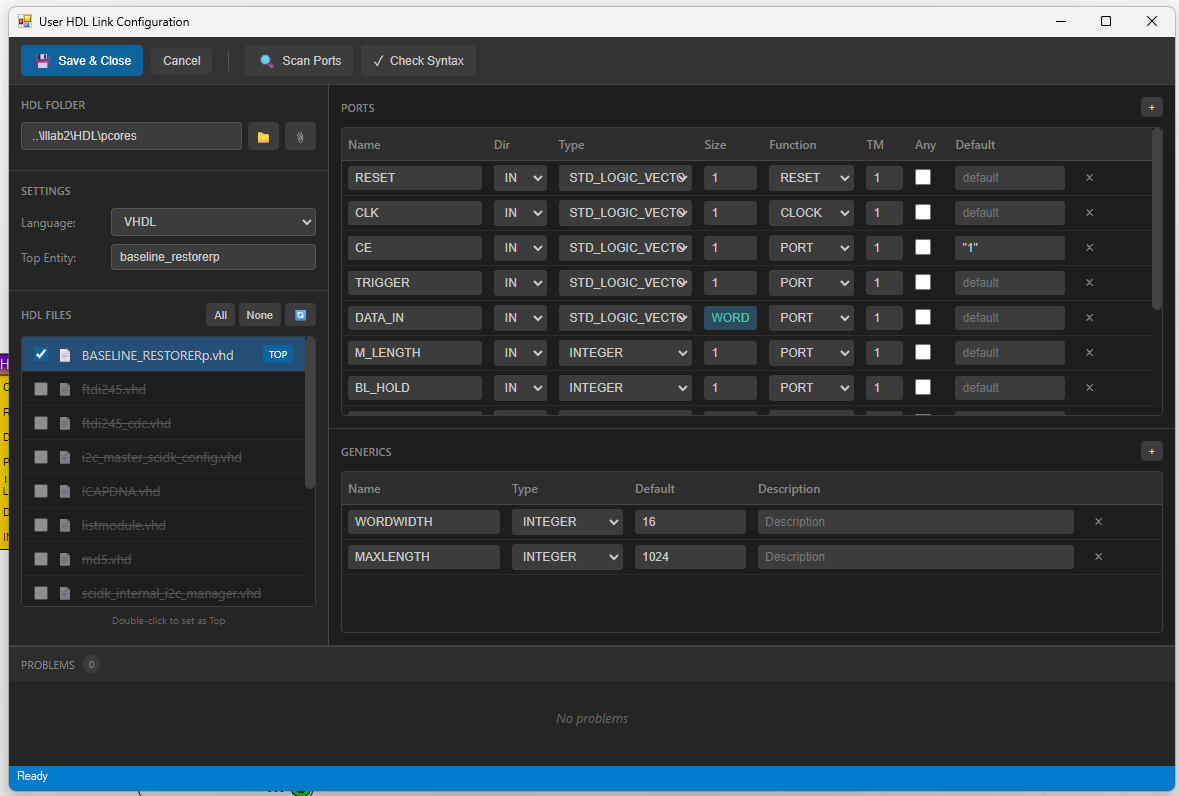Click Scan Ports button
The height and width of the screenshot is (796, 1179).
300,61
